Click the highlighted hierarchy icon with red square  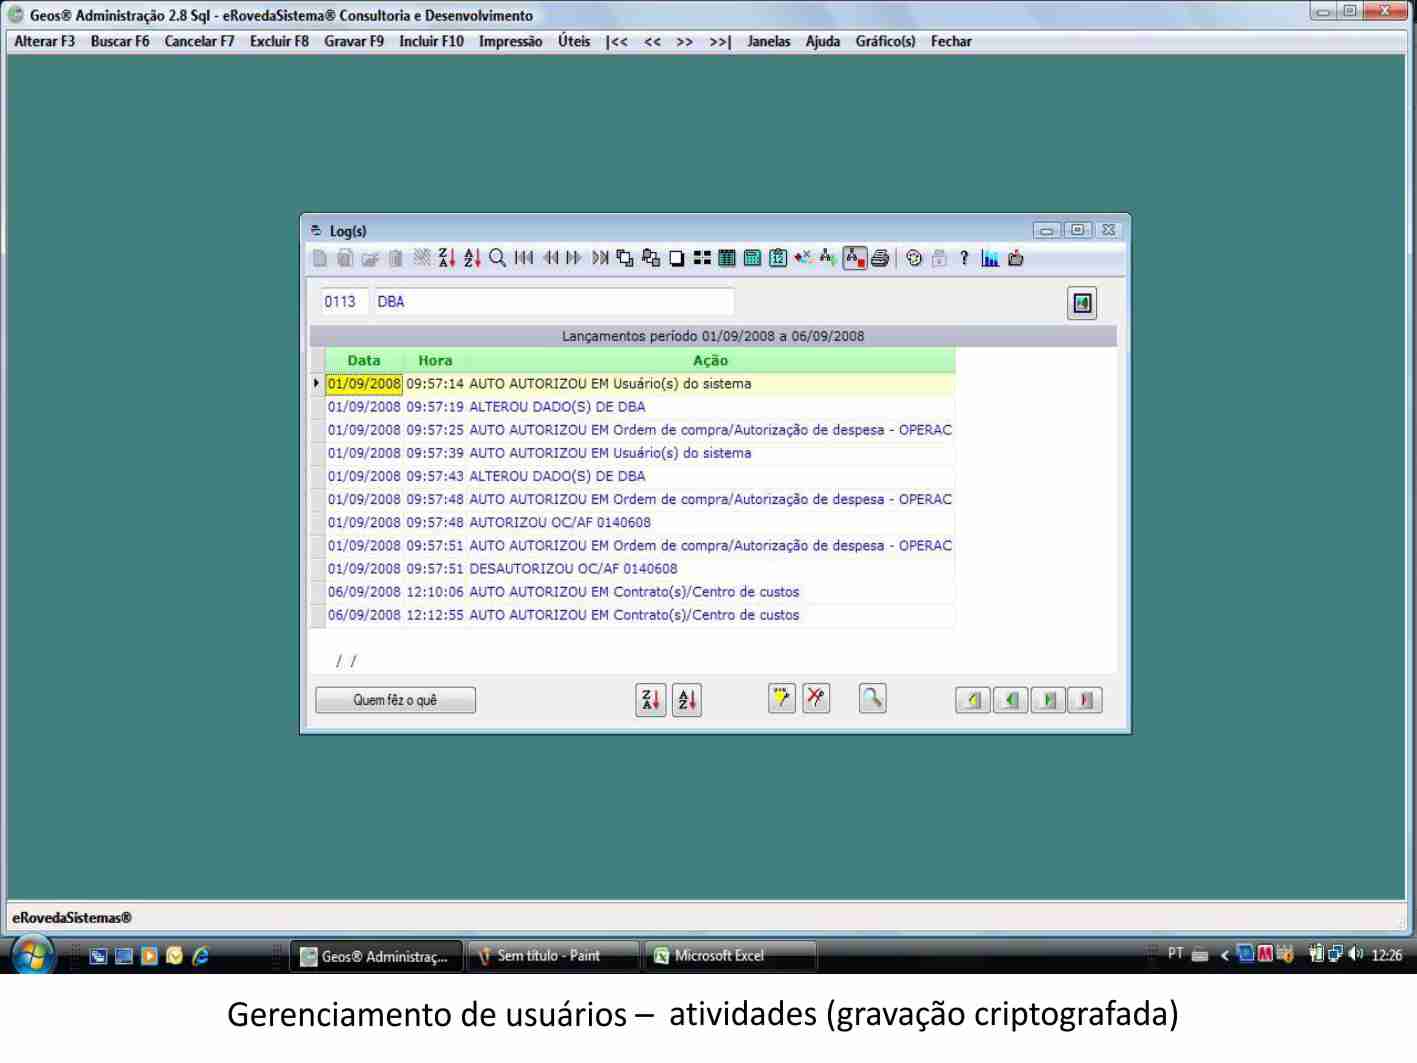pyautogui.click(x=855, y=258)
